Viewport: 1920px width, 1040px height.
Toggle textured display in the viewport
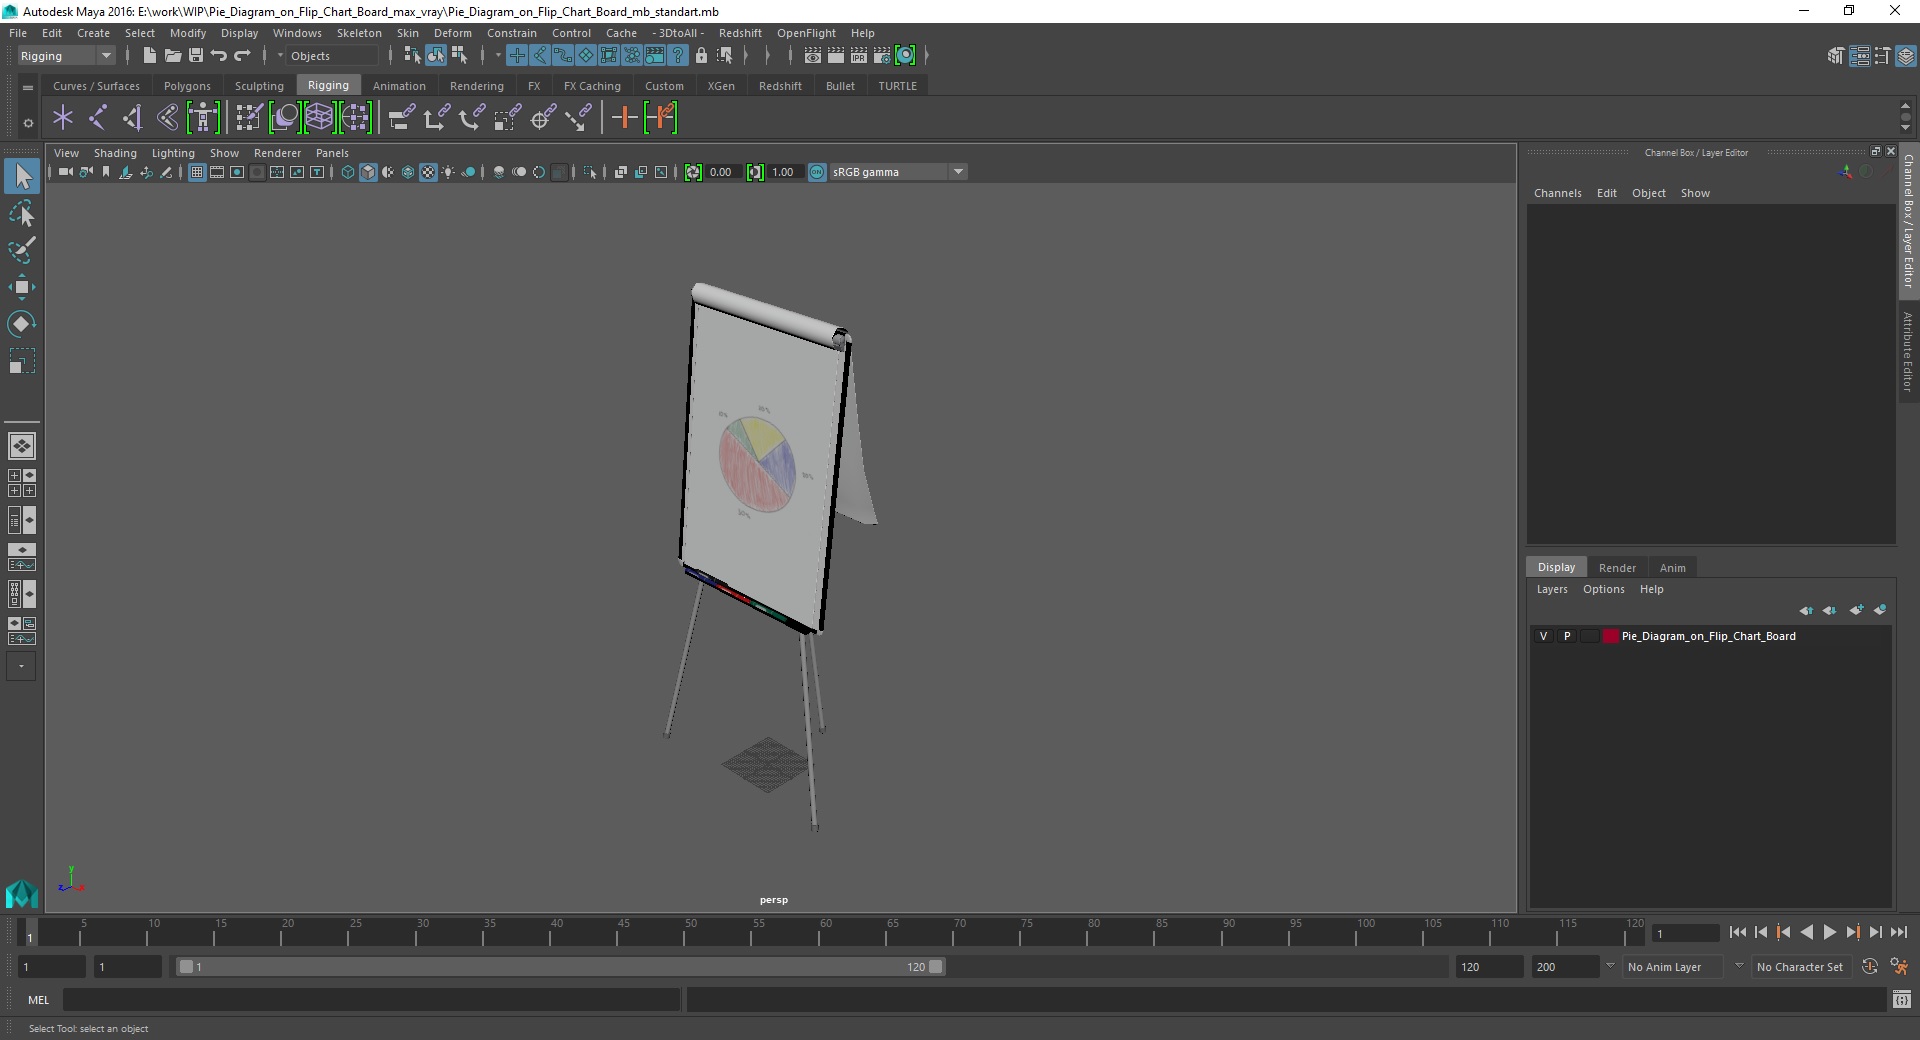point(428,172)
